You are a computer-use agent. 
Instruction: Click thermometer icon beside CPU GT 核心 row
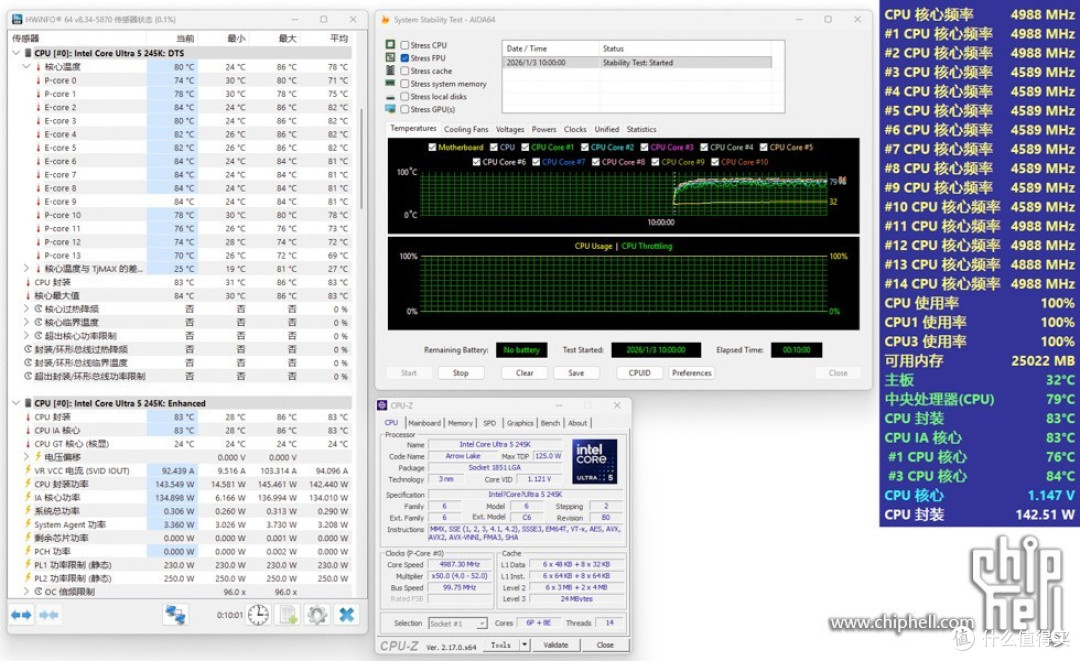tap(28, 444)
